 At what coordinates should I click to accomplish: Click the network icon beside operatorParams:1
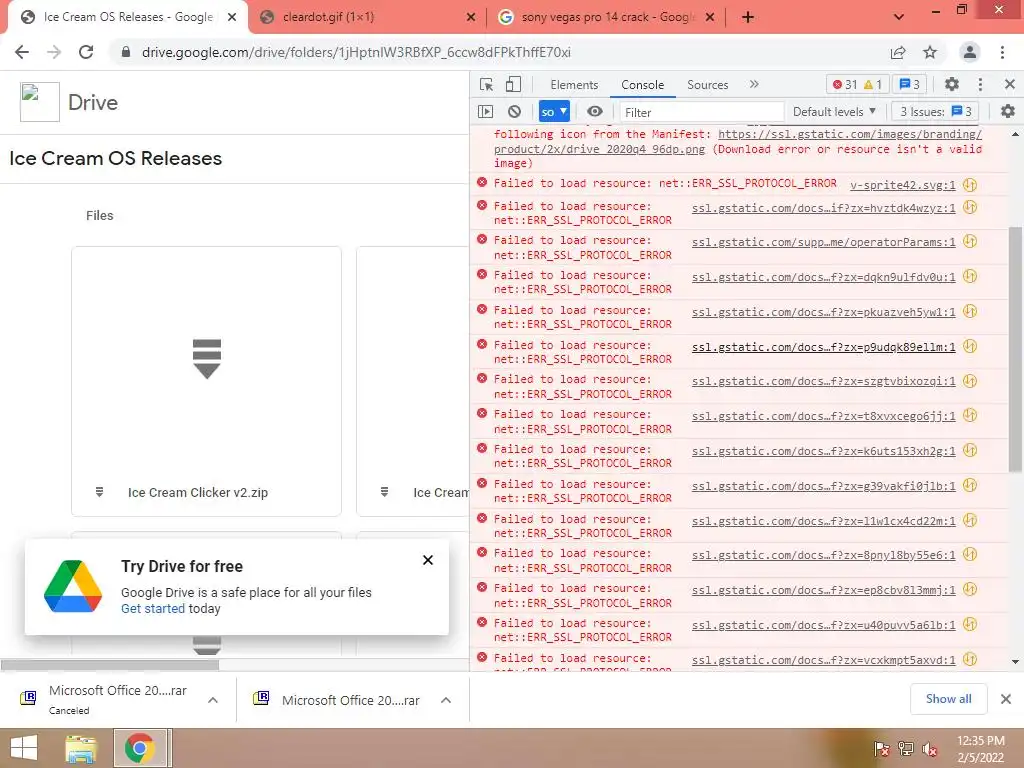click(x=970, y=242)
